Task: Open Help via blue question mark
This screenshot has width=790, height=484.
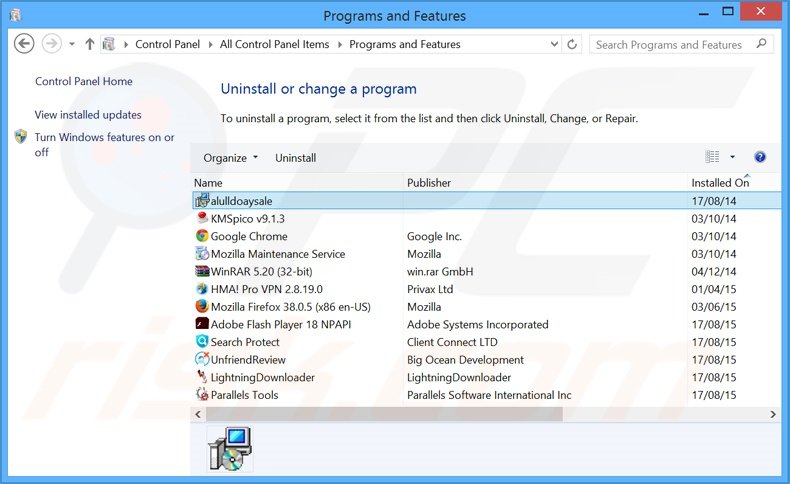Action: 760,157
